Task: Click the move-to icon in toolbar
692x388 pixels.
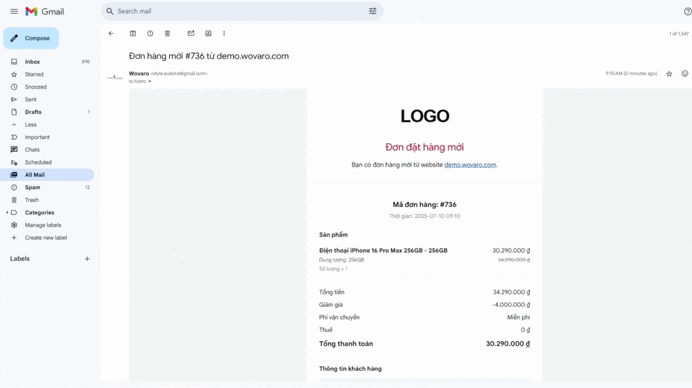Action: click(208, 34)
